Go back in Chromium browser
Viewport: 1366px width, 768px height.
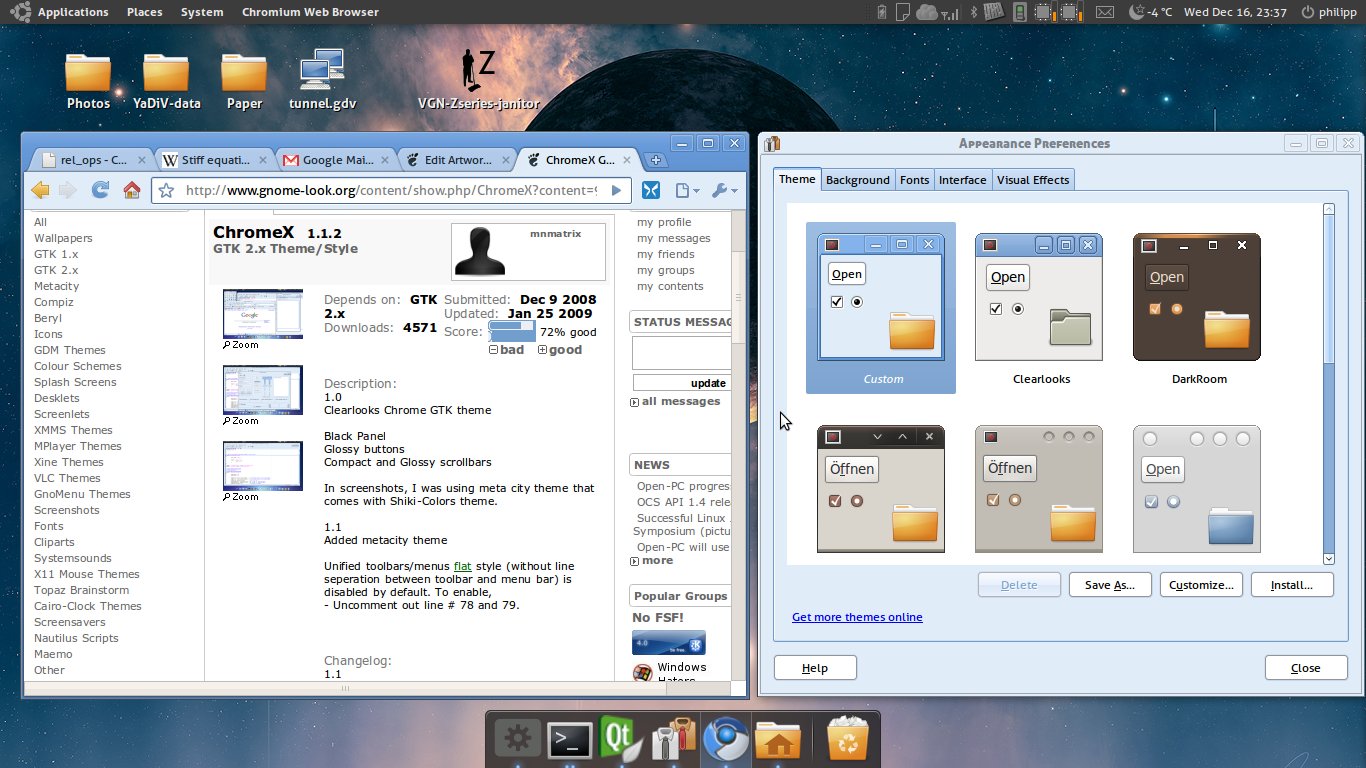tap(40, 190)
